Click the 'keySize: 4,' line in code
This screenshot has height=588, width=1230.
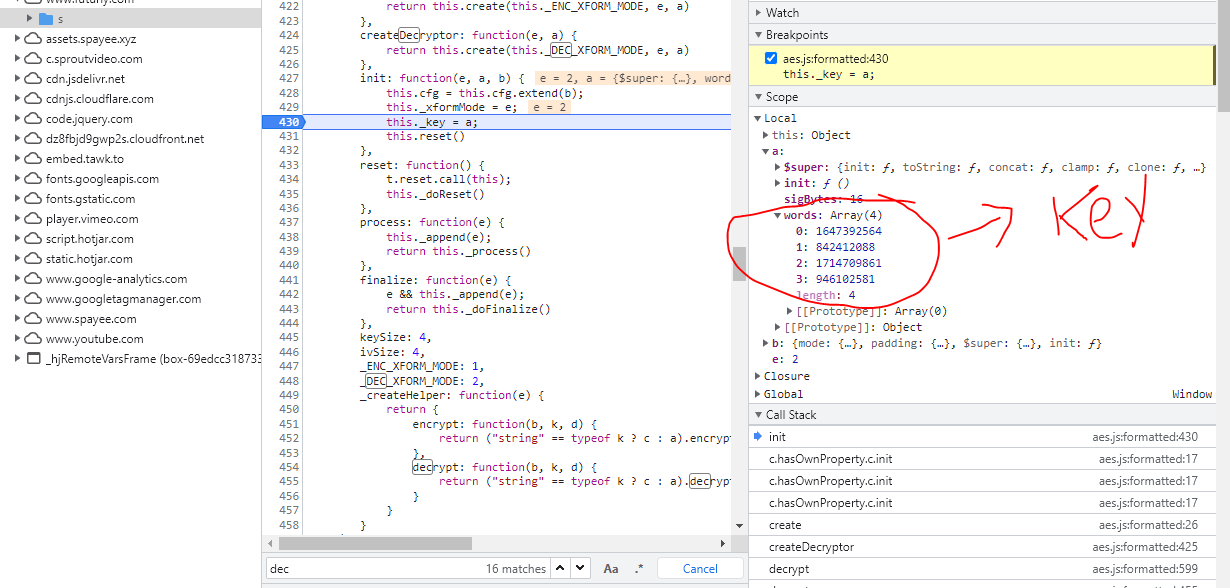pos(392,338)
